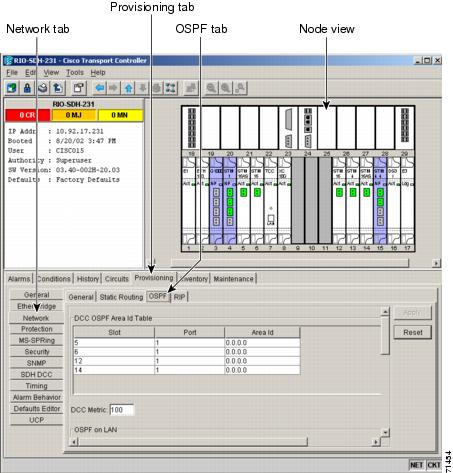Select the UCP side tab
This screenshot has height=473, width=453.
pyautogui.click(x=37, y=420)
